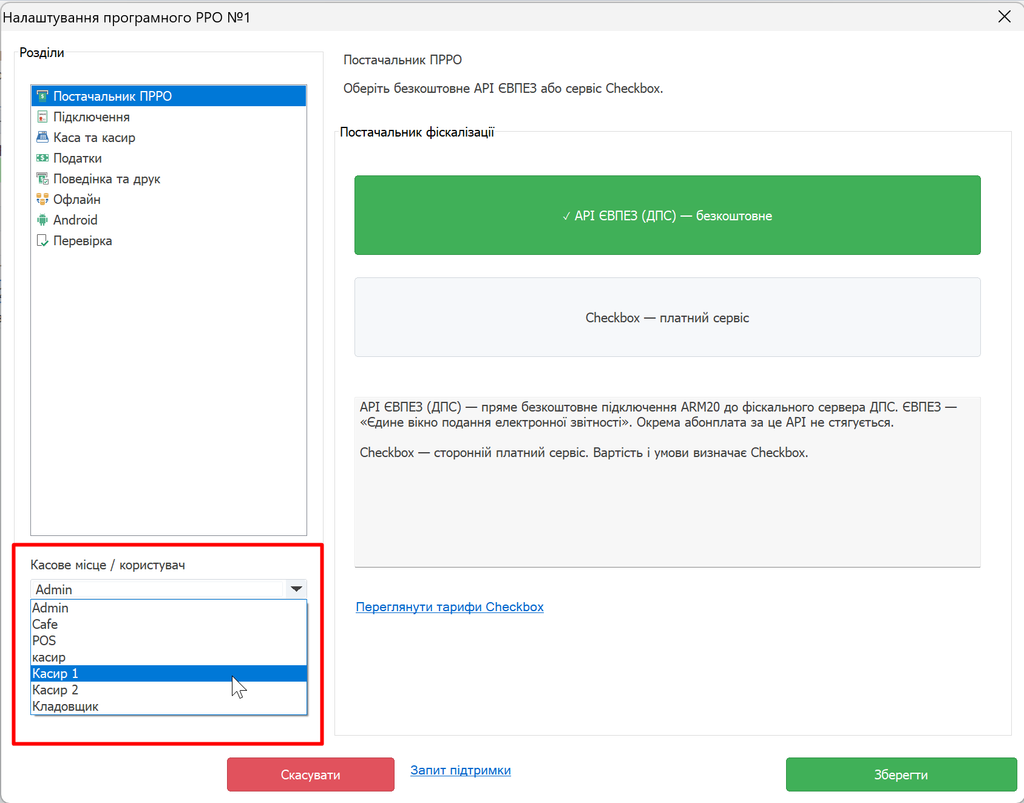1024x803 pixels.
Task: Click the Поведінка та друк icon
Action: tap(42, 179)
